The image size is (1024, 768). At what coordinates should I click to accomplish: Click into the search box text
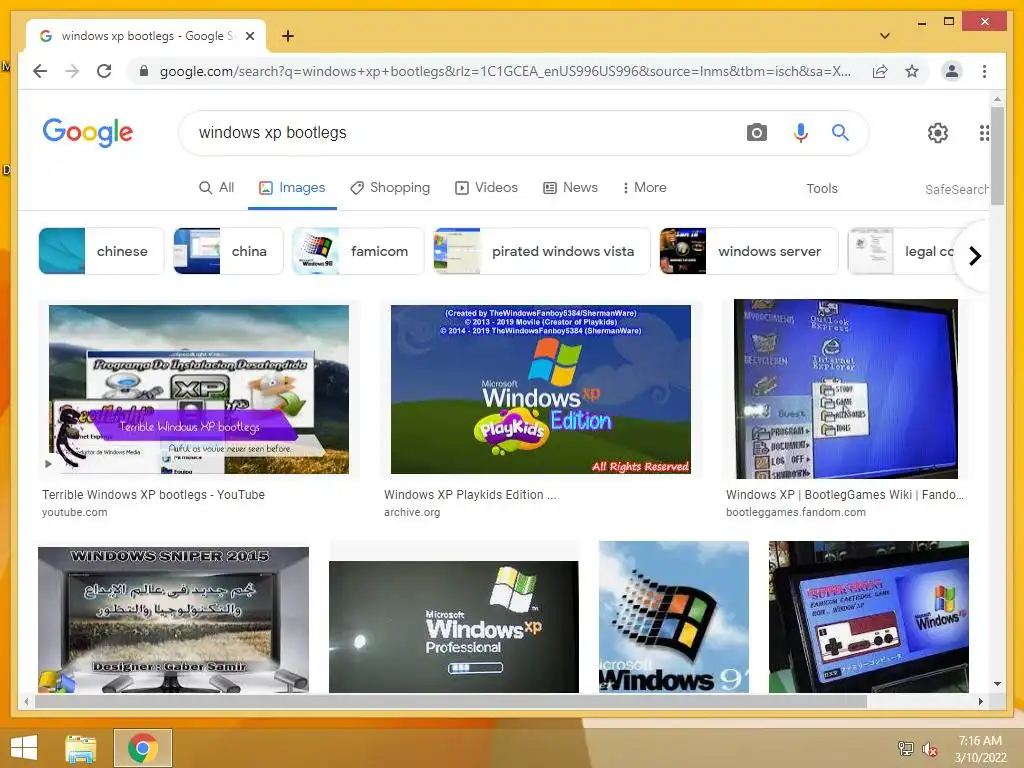[x=273, y=133]
